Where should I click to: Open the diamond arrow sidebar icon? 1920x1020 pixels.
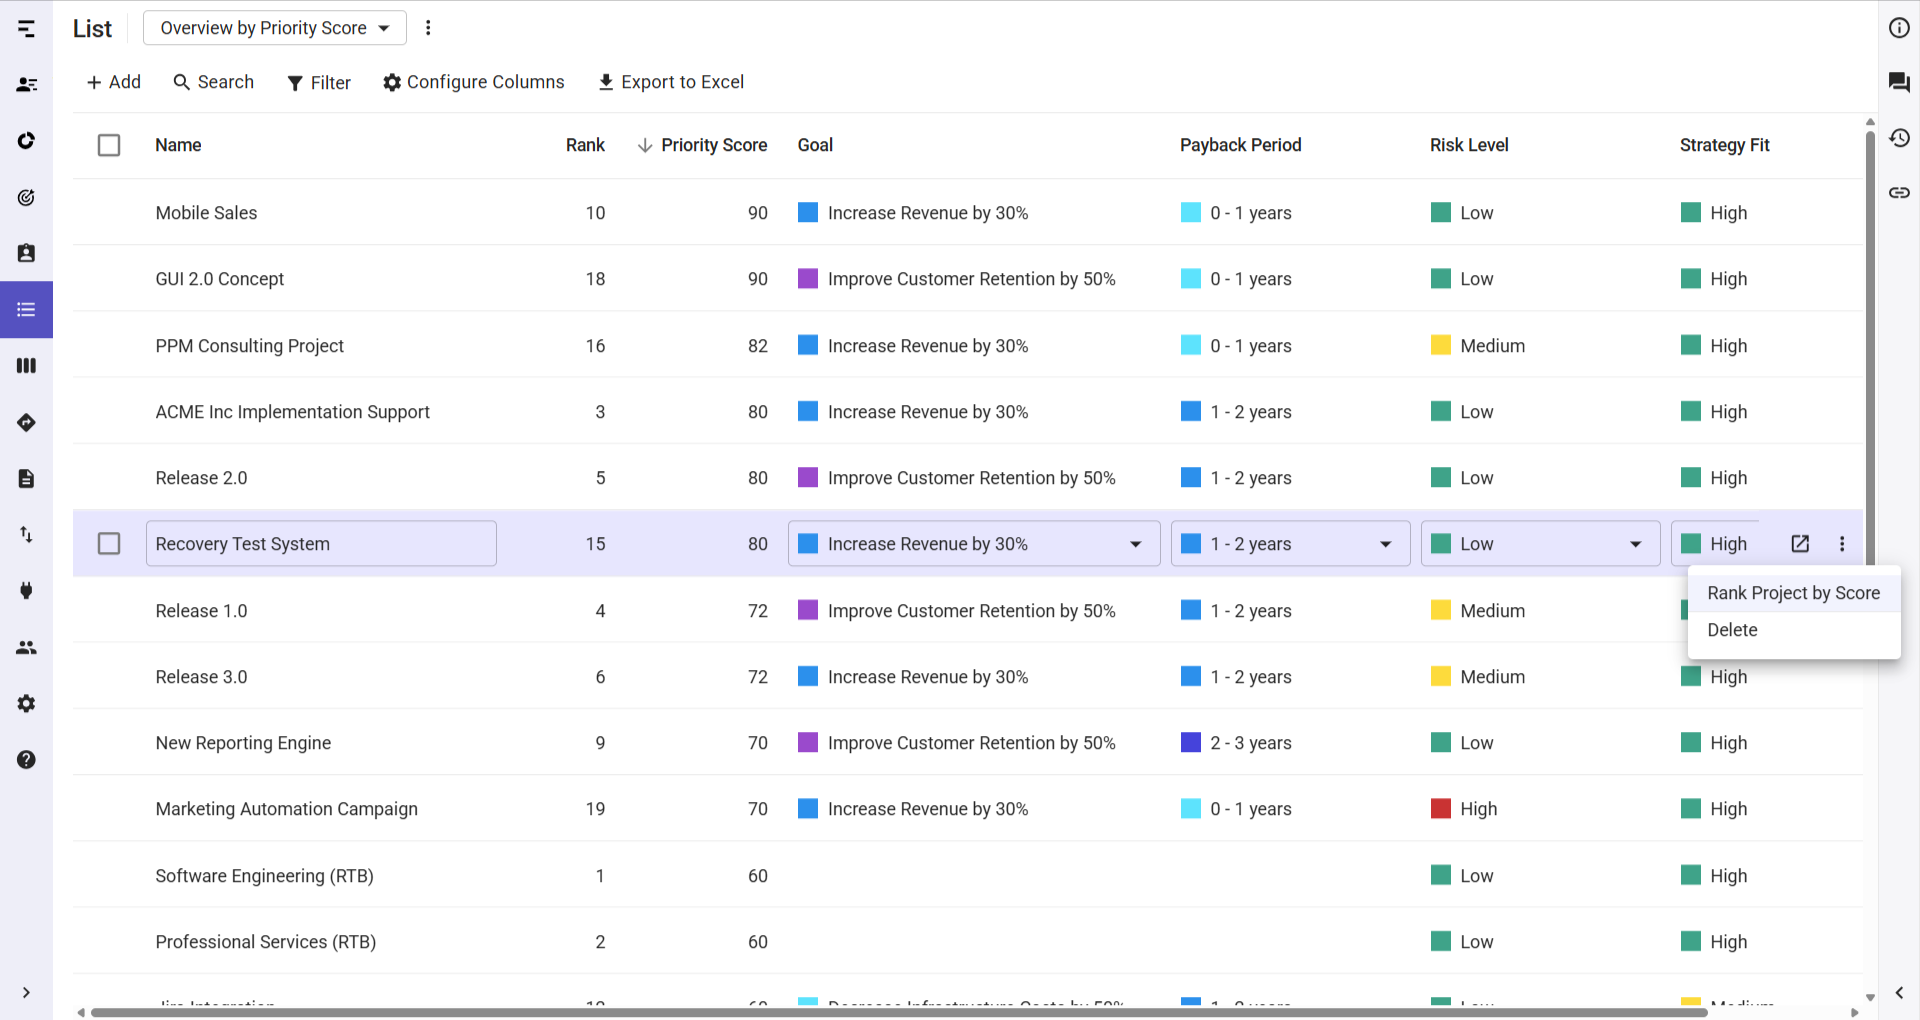[x=26, y=422]
